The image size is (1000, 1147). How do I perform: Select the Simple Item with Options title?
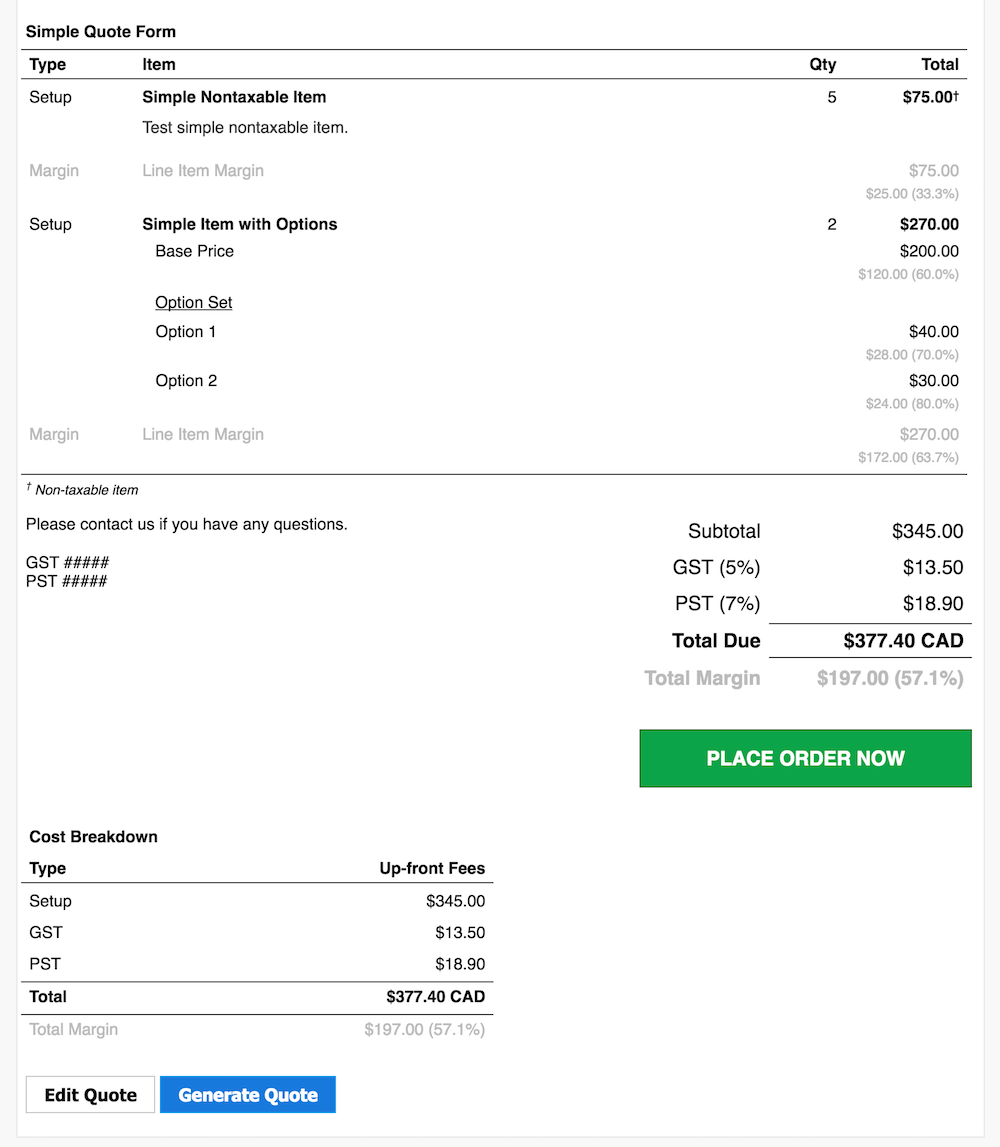[240, 224]
